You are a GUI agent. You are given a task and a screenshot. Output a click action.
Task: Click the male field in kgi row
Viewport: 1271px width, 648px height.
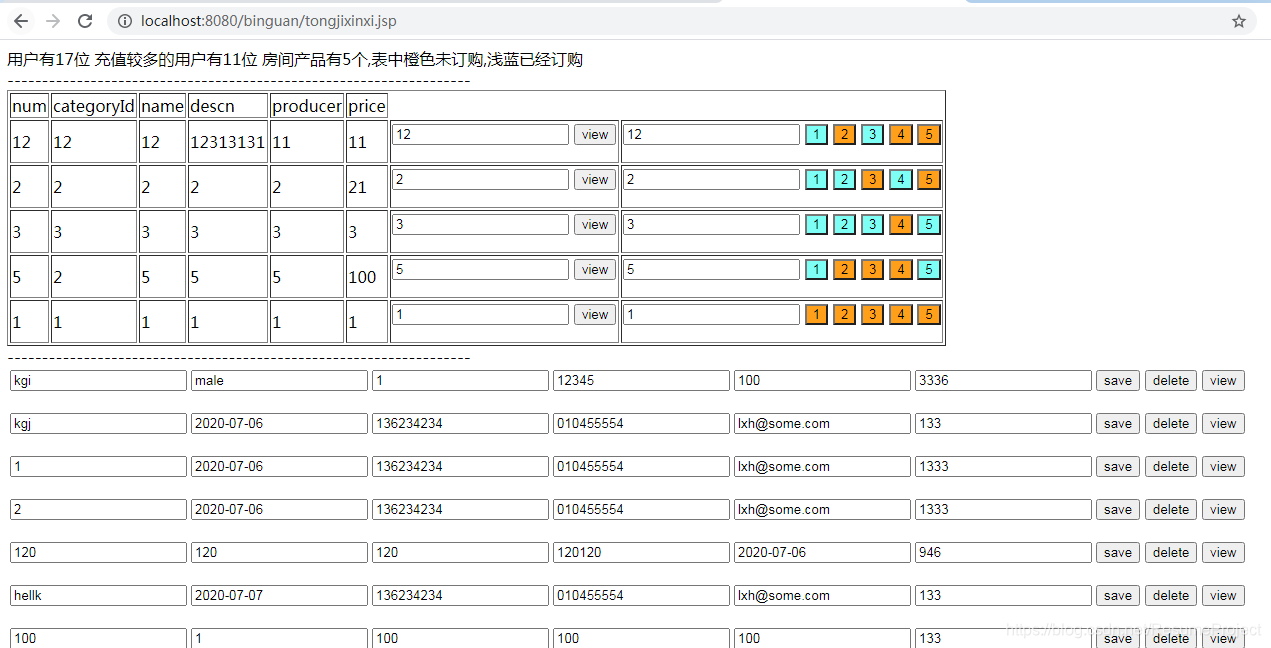click(279, 381)
